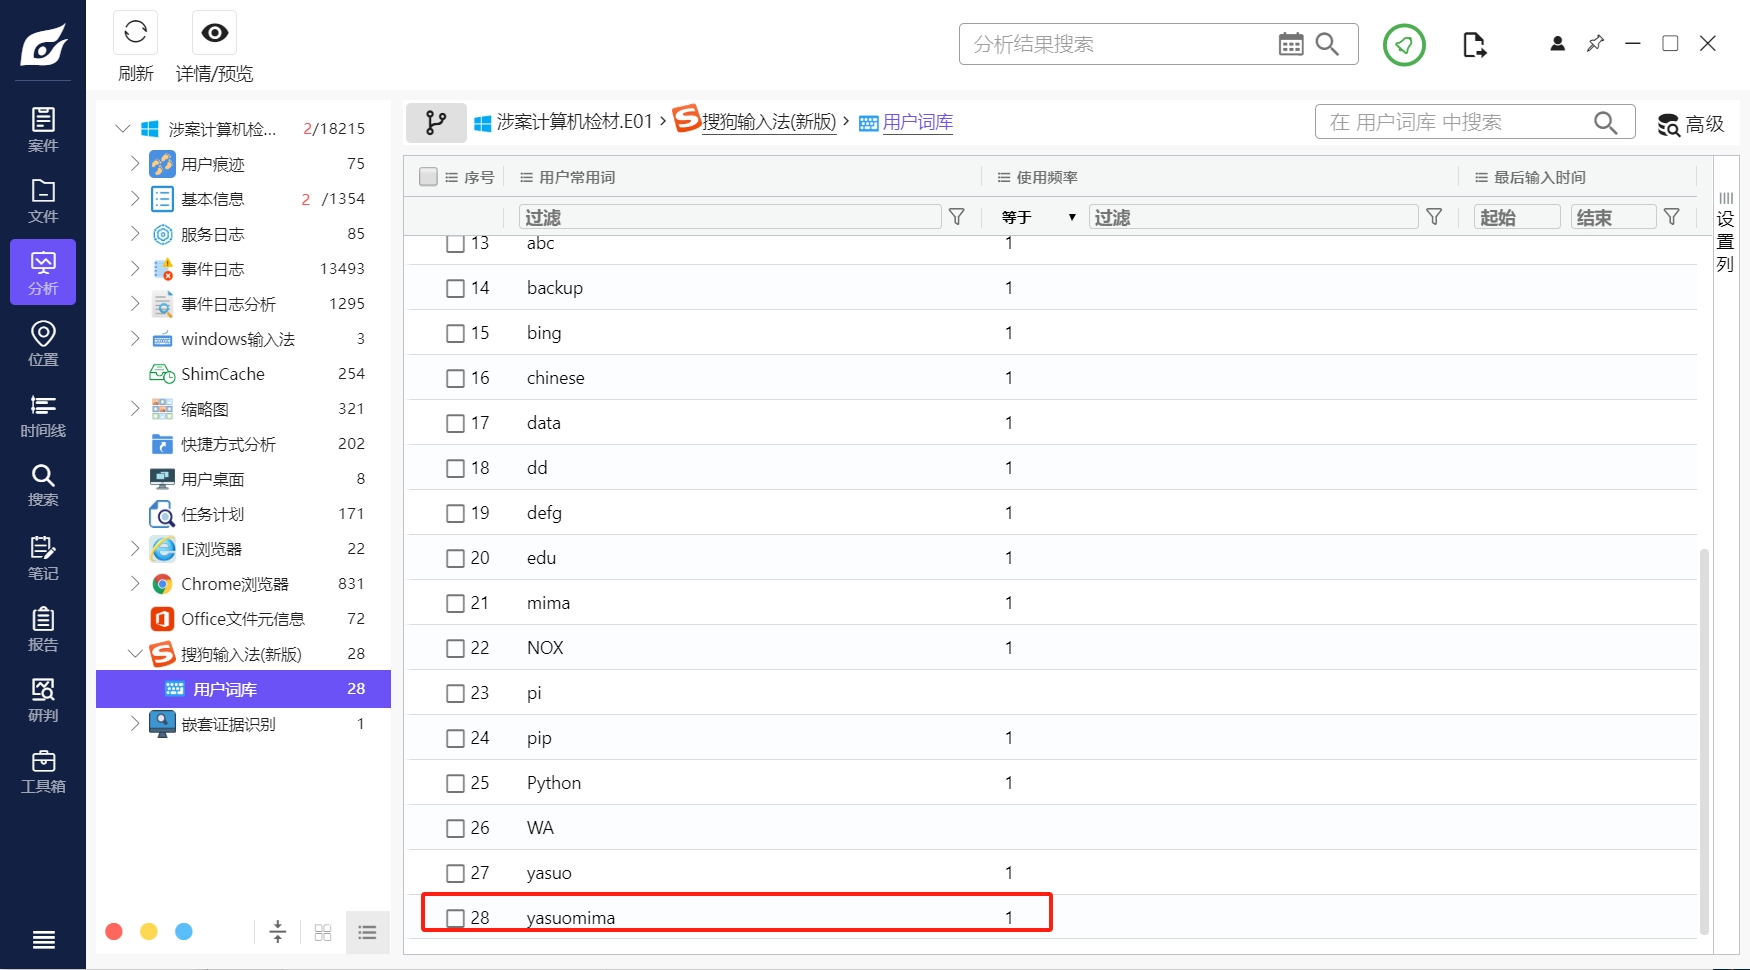Image resolution: width=1750 pixels, height=970 pixels.
Task: Click the magnifier icon in 分析结果搜索 box
Action: coord(1327,44)
